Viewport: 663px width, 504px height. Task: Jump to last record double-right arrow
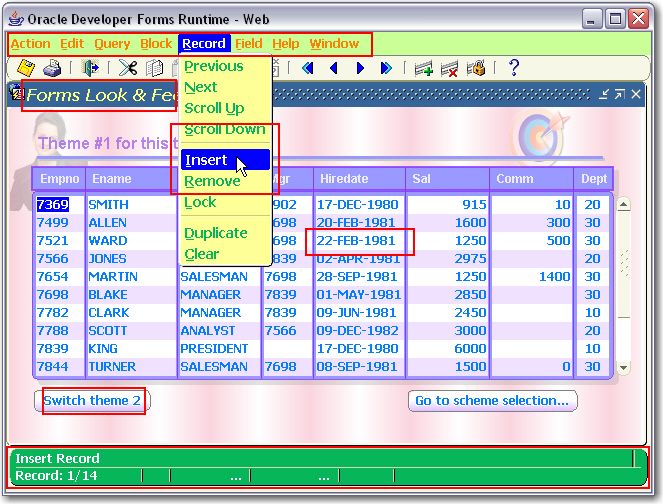coord(386,68)
